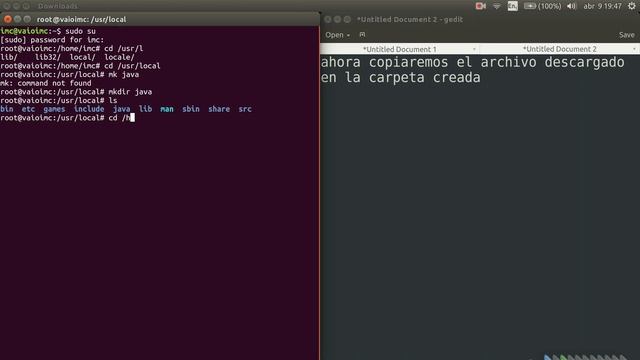Screen dimensions: 640x360
Task: Click the Save button in gedit
Action: (x=627, y=35)
